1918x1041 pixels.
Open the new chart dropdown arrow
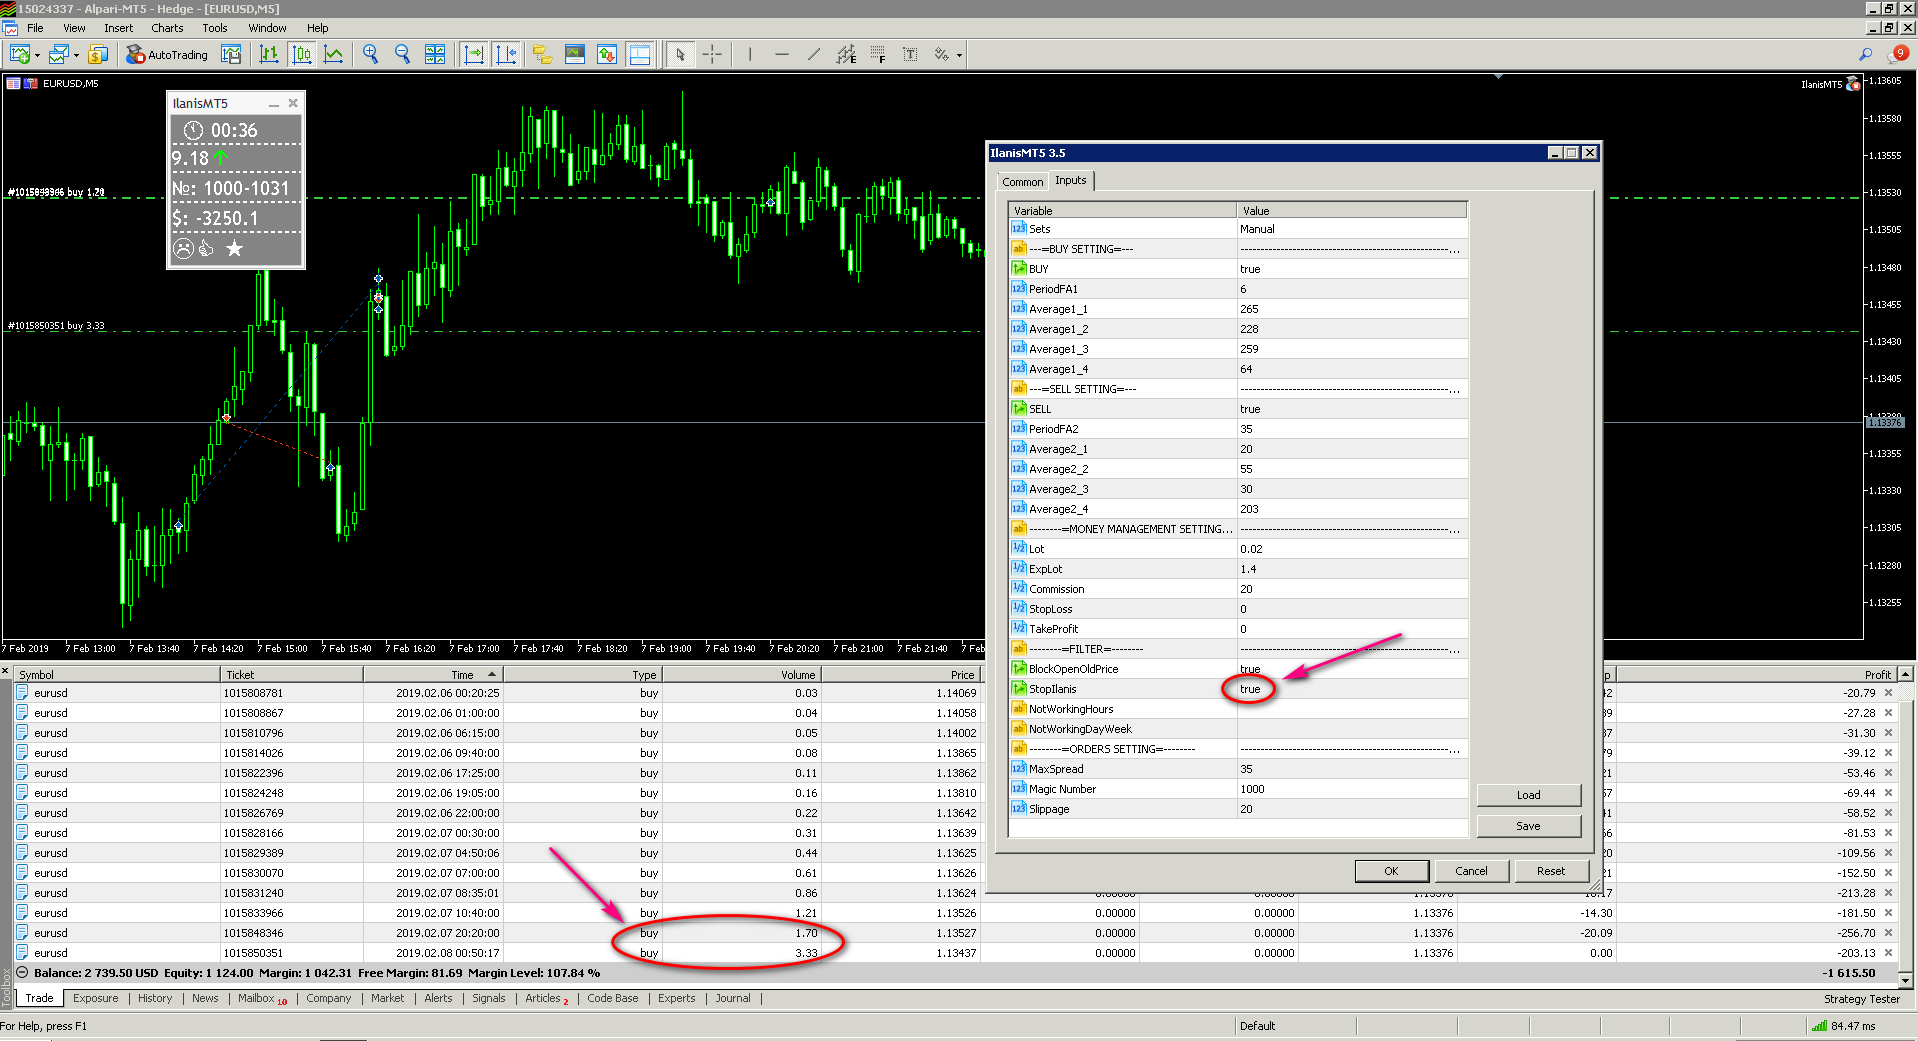(x=37, y=56)
